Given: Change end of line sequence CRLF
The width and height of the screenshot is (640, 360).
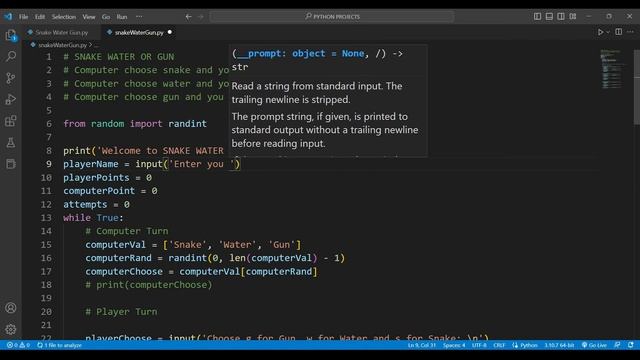Looking at the screenshot, I should pyautogui.click(x=499, y=345).
